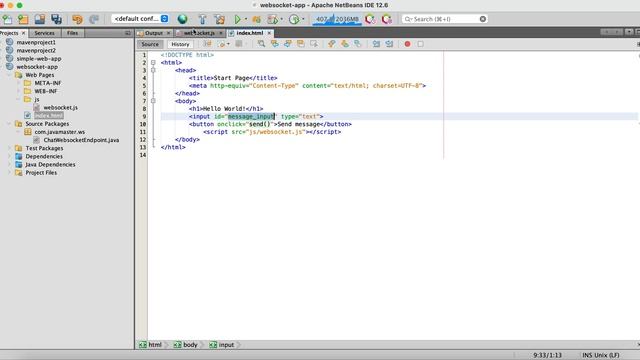
Task: Toggle Rectangular Selection editor button
Action: point(314,44)
